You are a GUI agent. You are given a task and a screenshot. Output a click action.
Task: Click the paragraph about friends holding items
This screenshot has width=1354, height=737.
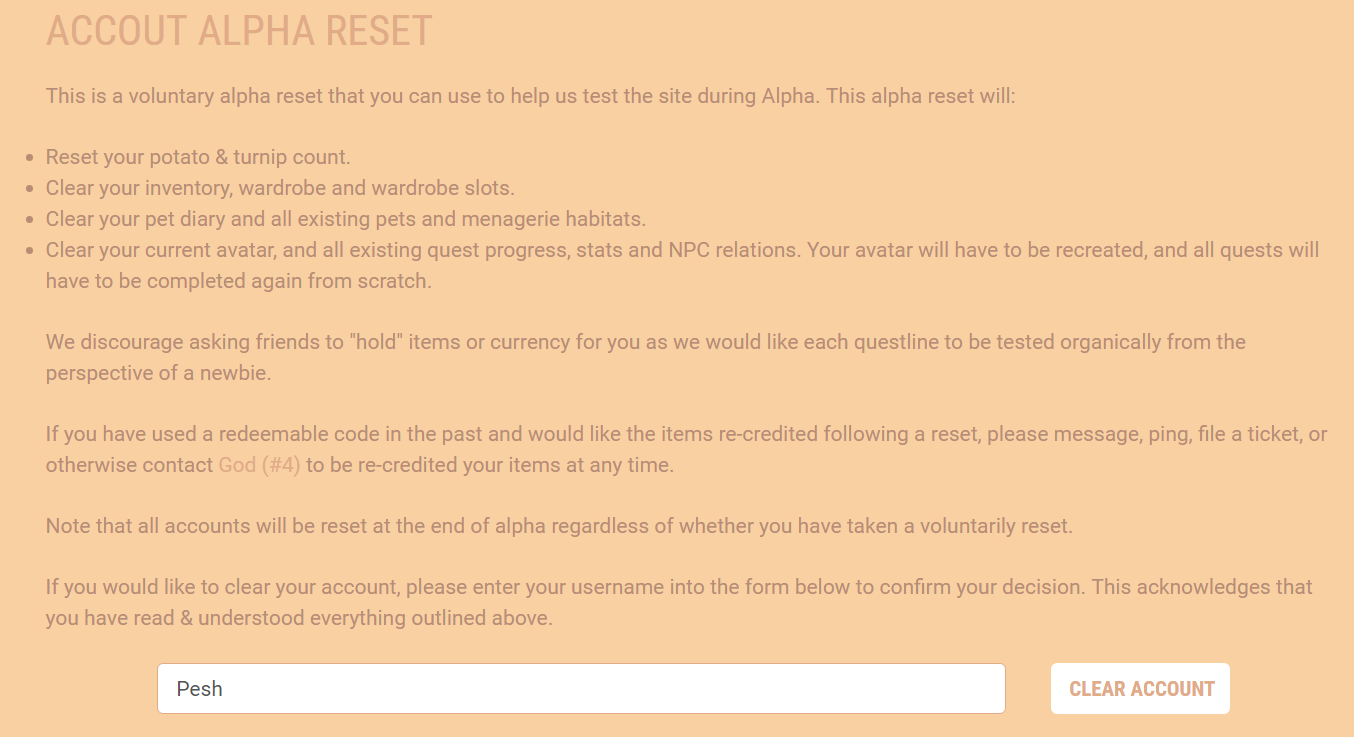[x=645, y=342]
